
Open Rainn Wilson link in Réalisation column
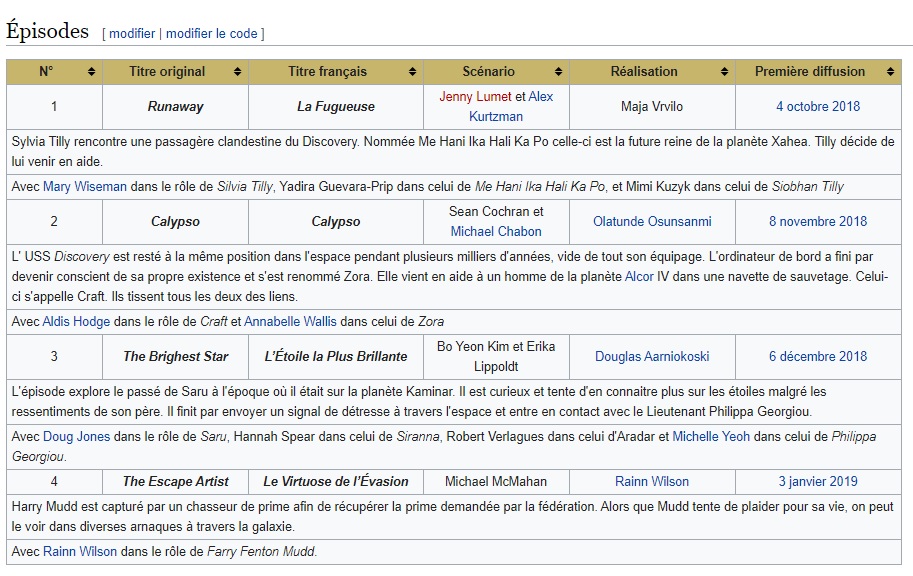pos(652,482)
